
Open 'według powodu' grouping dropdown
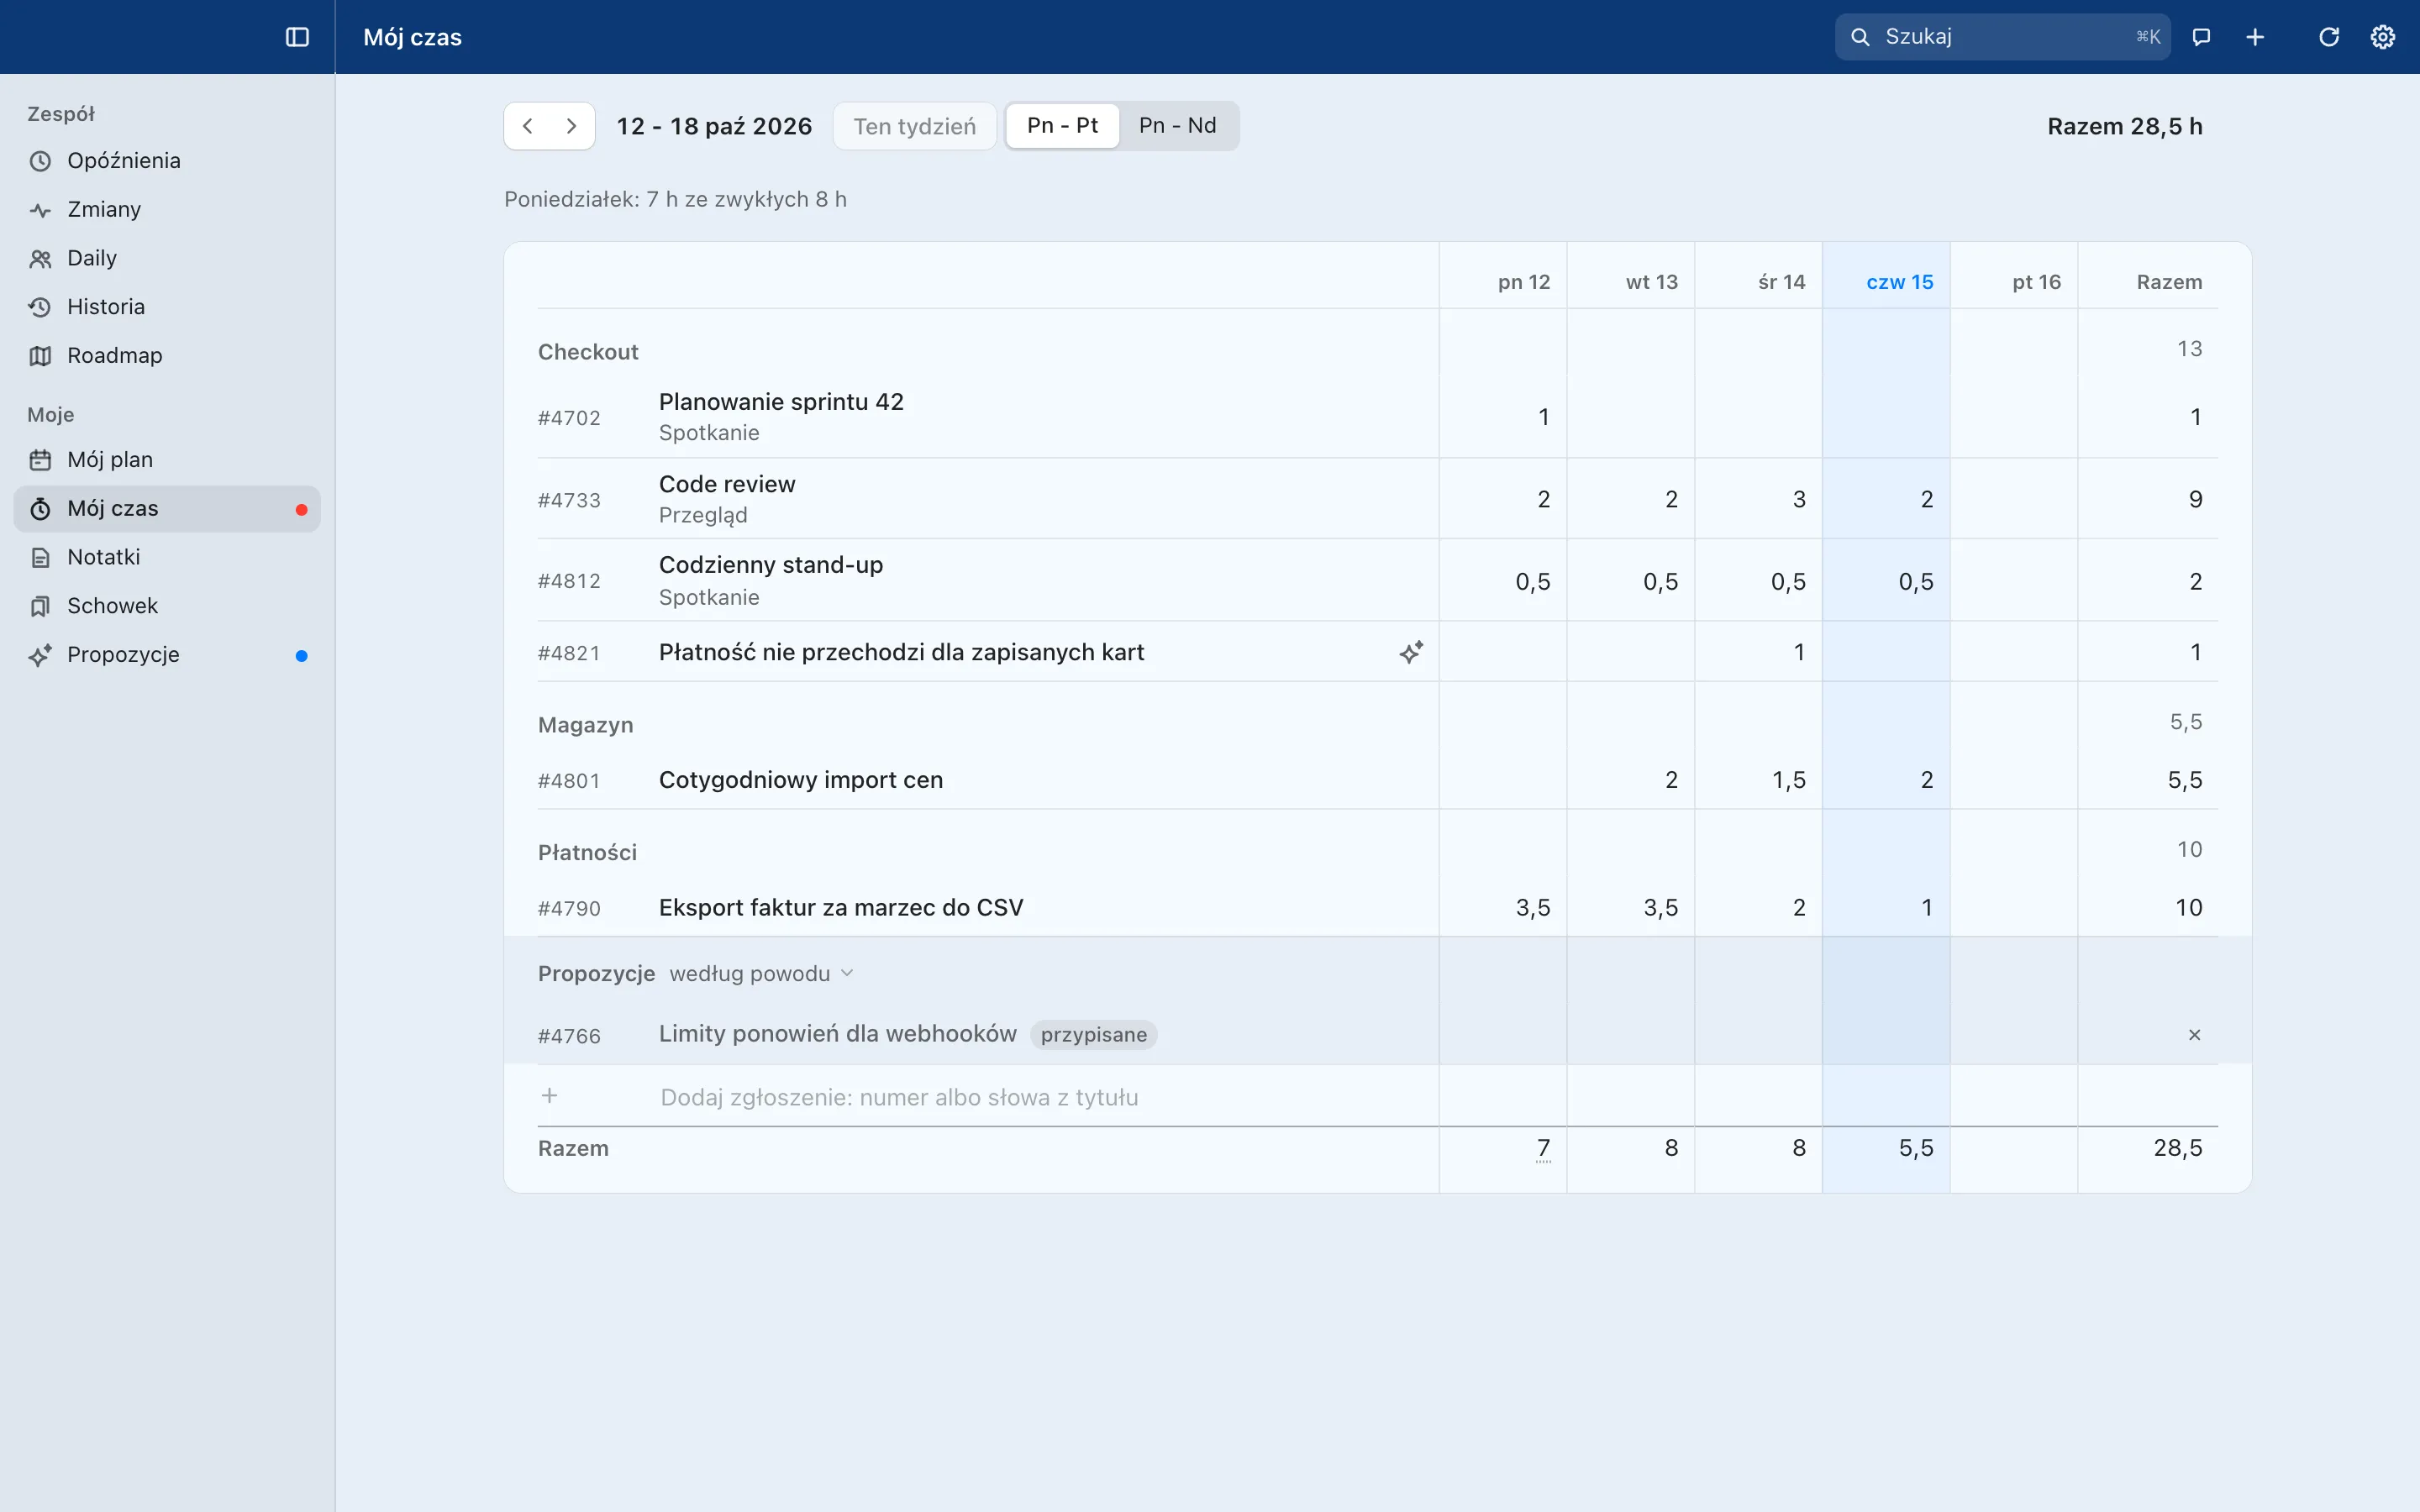[x=761, y=974]
